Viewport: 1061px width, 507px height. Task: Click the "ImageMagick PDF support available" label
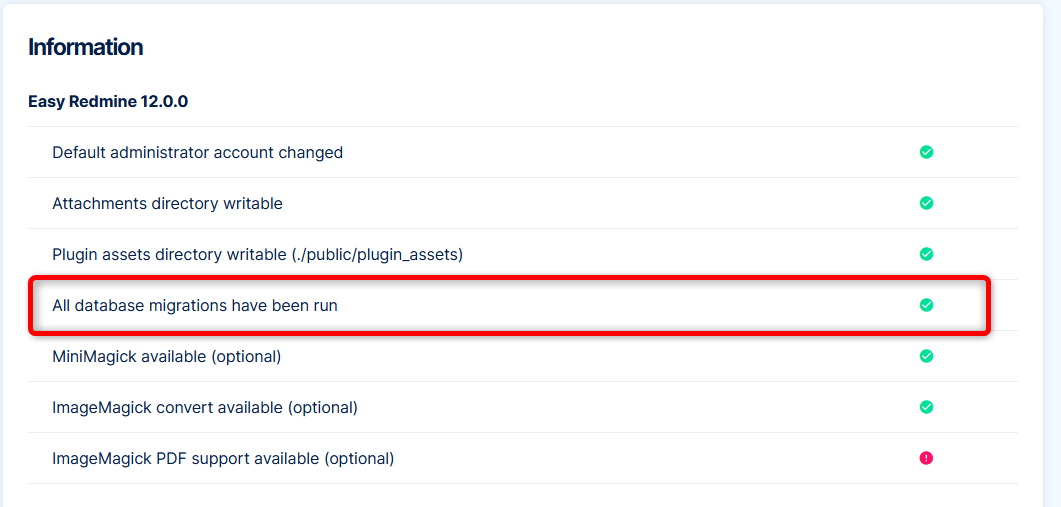pyautogui.click(x=184, y=459)
